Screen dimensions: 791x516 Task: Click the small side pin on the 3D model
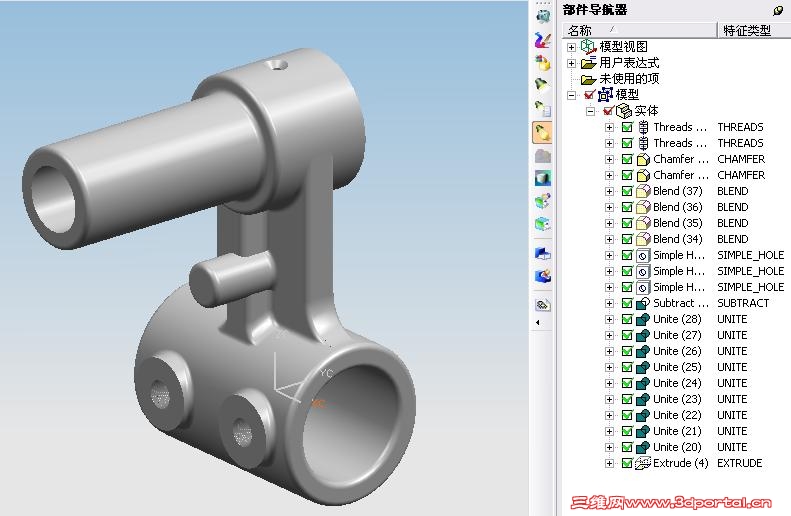pyautogui.click(x=232, y=279)
